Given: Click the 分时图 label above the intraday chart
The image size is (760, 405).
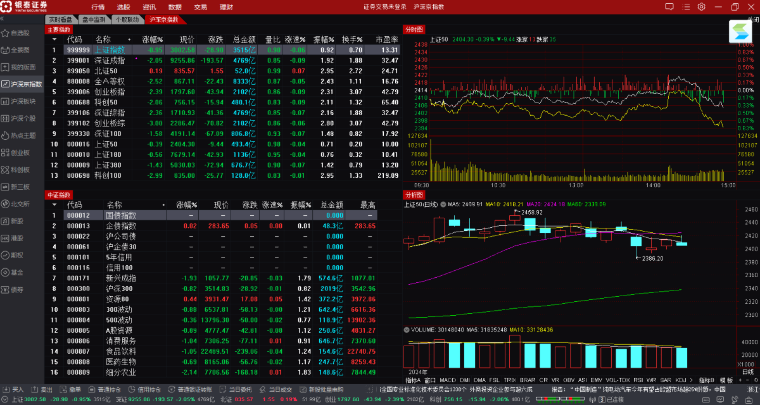Looking at the screenshot, I should (x=414, y=30).
